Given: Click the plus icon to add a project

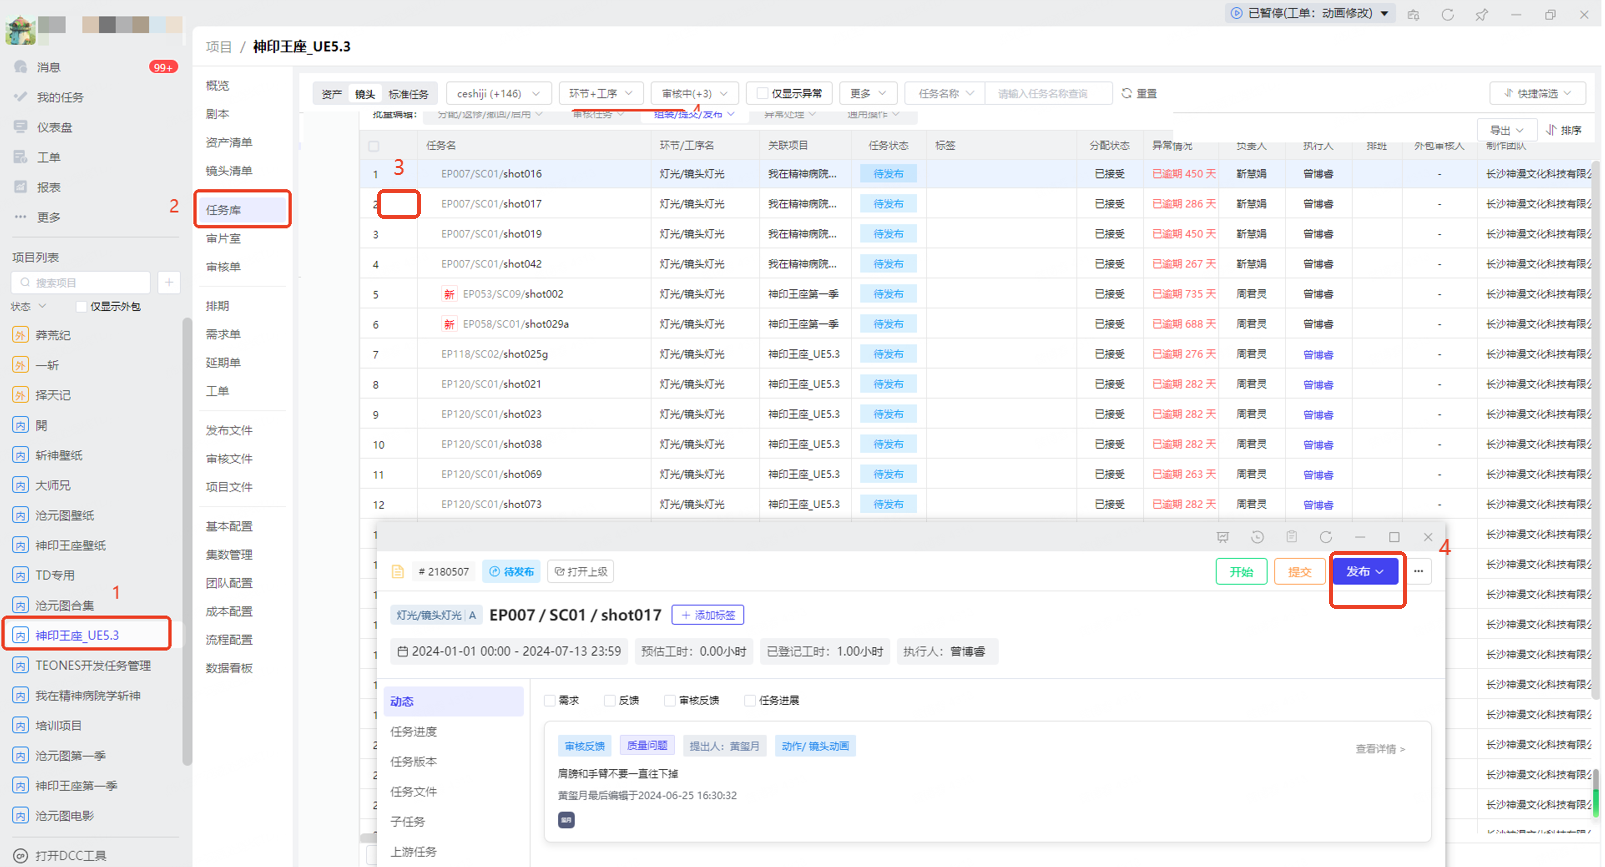Looking at the screenshot, I should tap(169, 283).
